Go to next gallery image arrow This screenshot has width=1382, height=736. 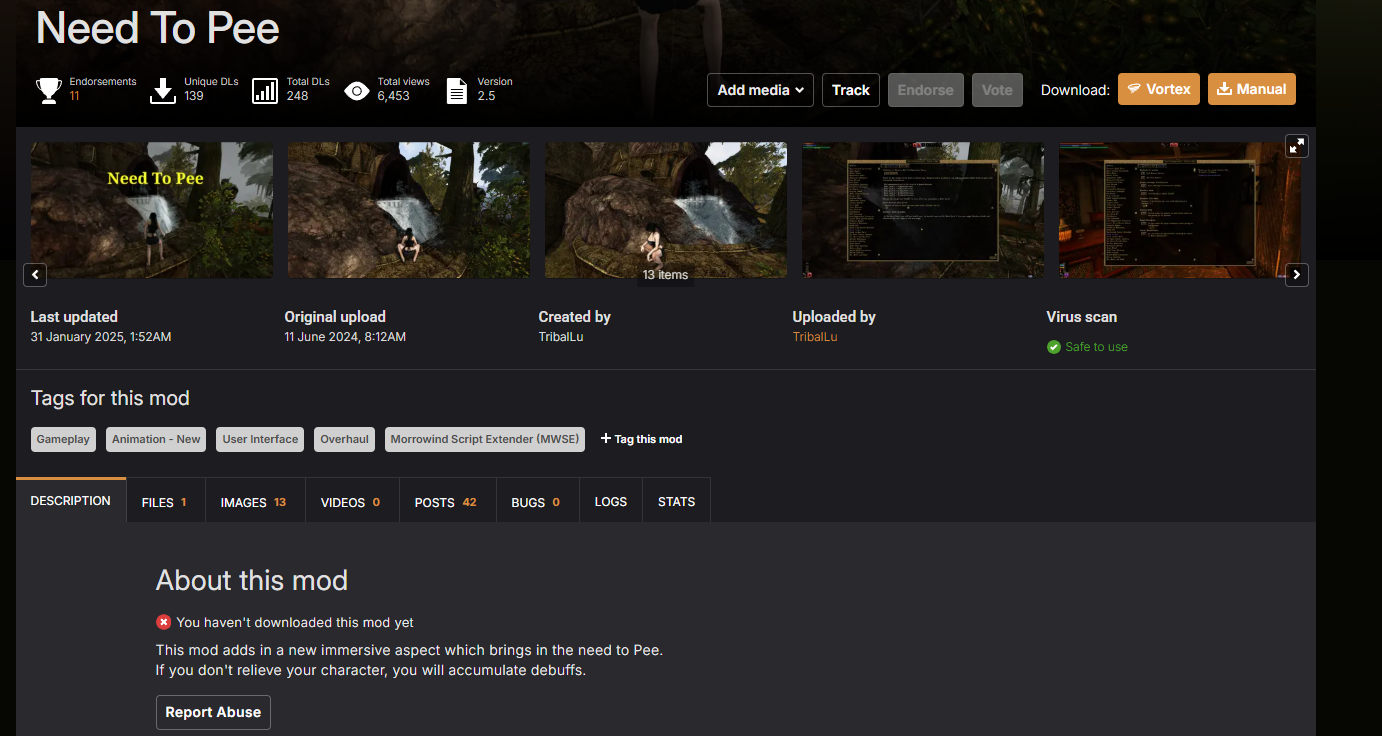pos(1297,274)
